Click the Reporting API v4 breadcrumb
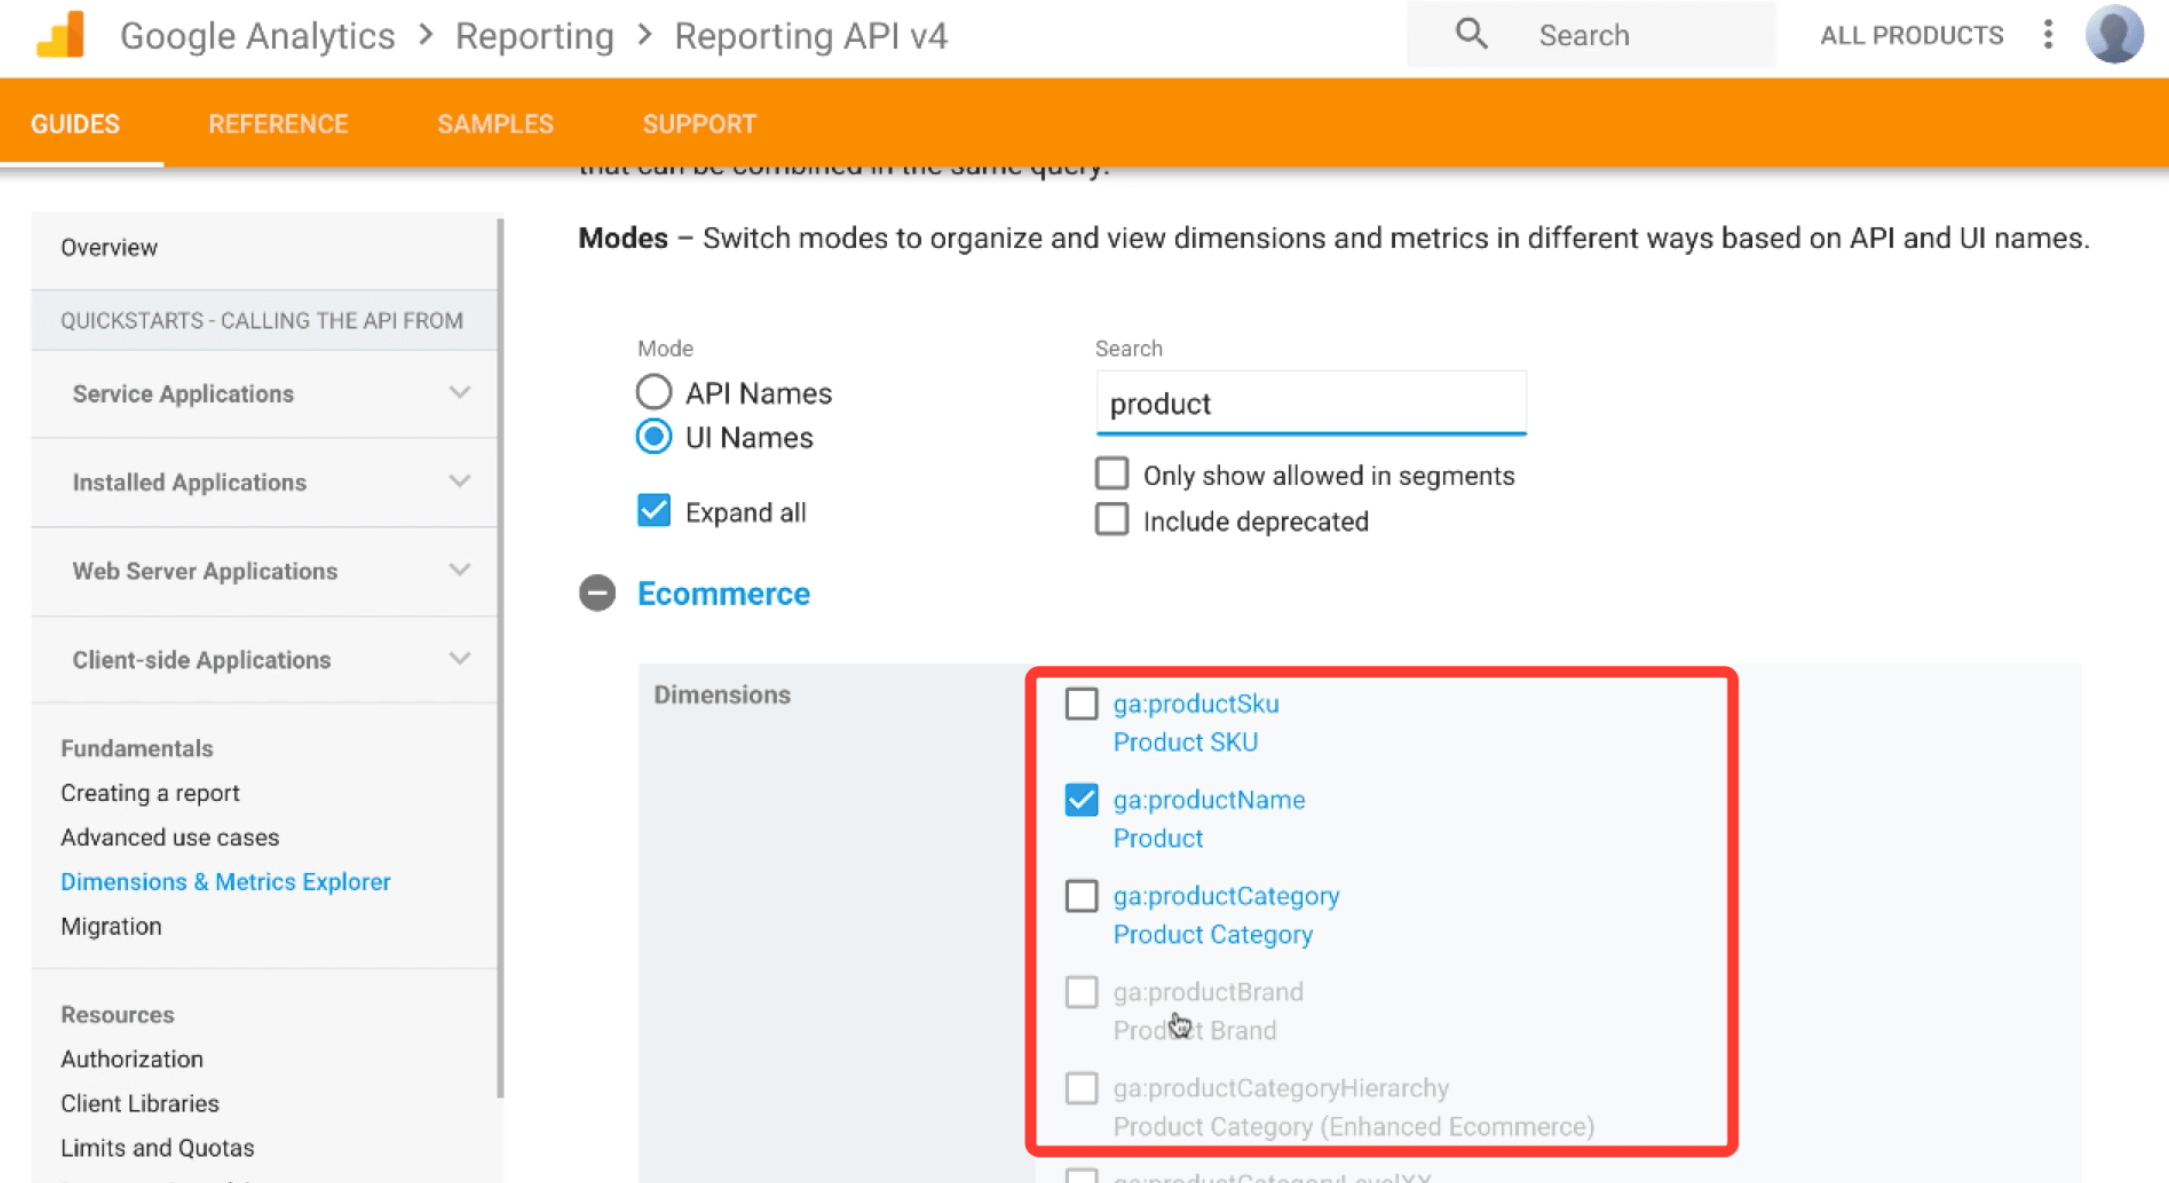 pyautogui.click(x=810, y=36)
